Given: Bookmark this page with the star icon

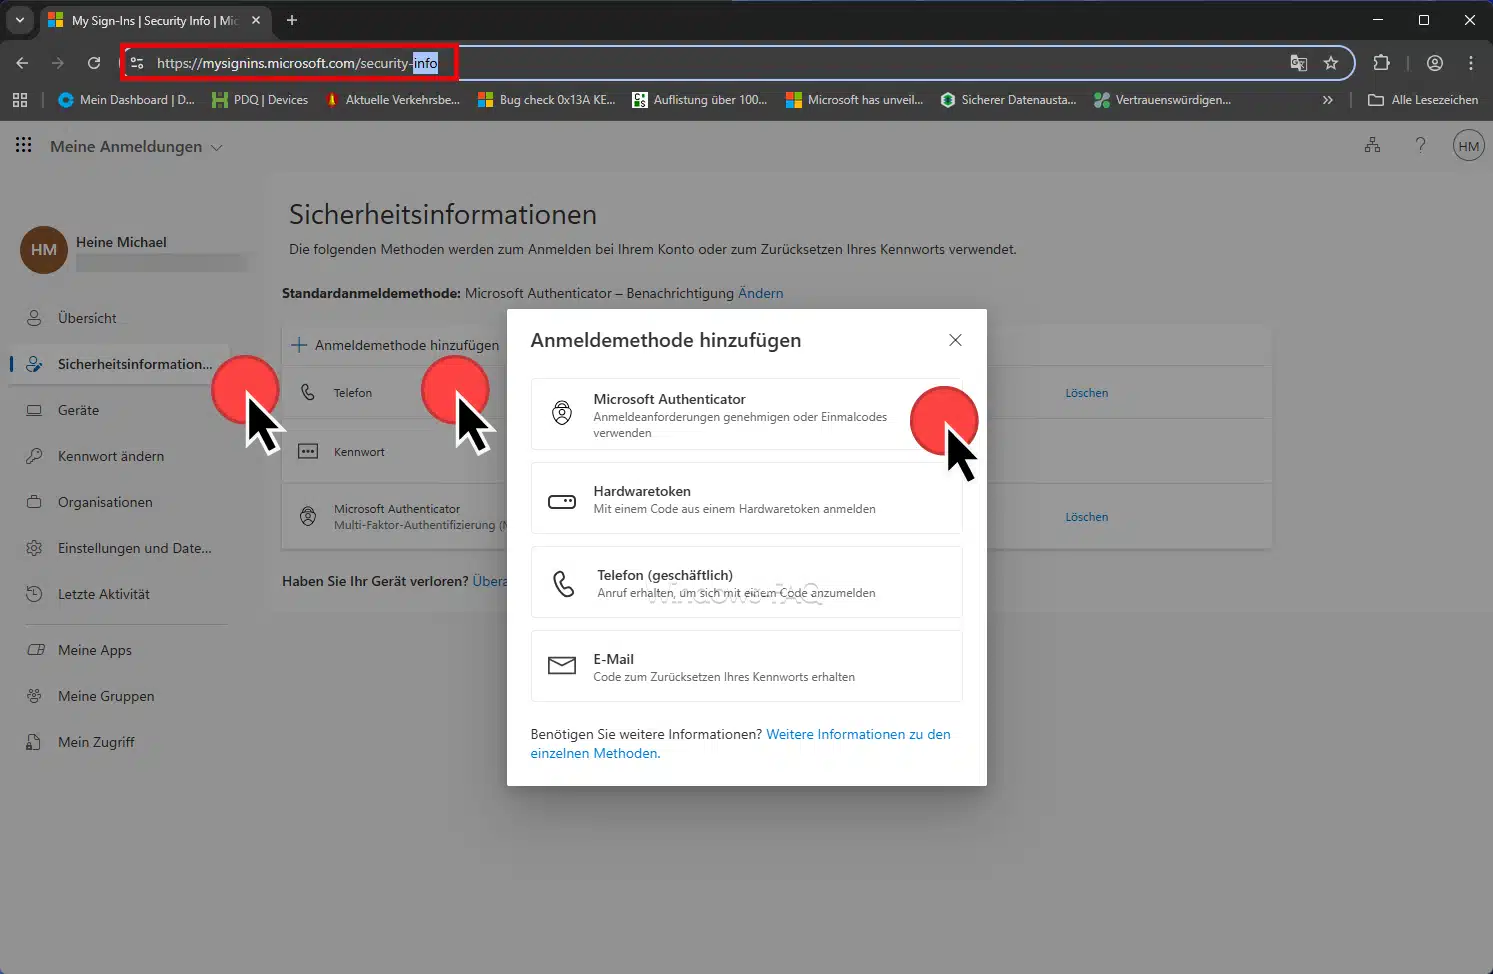Looking at the screenshot, I should pos(1330,63).
